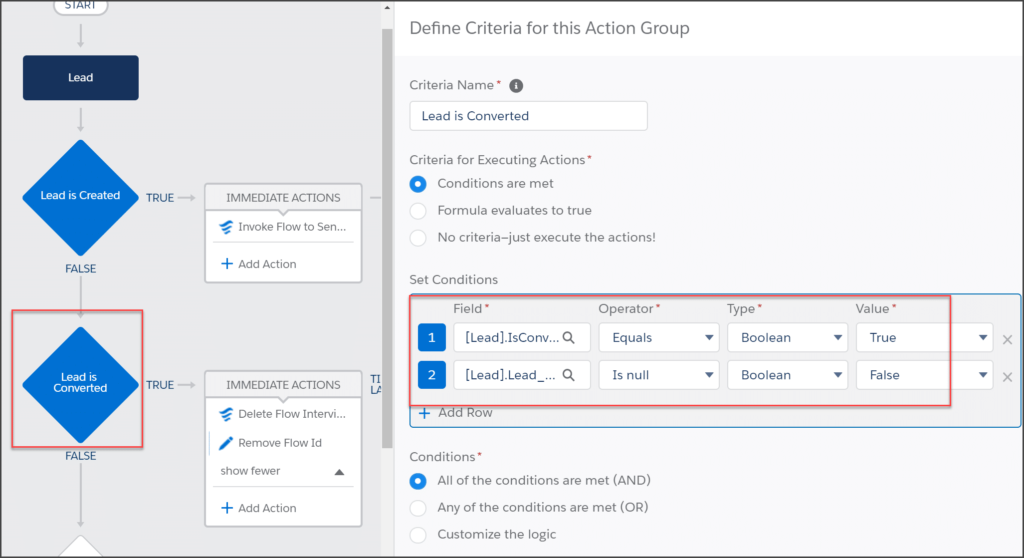The image size is (1024, 558).
Task: Select the Lead is Created criteria diamond
Action: (80, 197)
